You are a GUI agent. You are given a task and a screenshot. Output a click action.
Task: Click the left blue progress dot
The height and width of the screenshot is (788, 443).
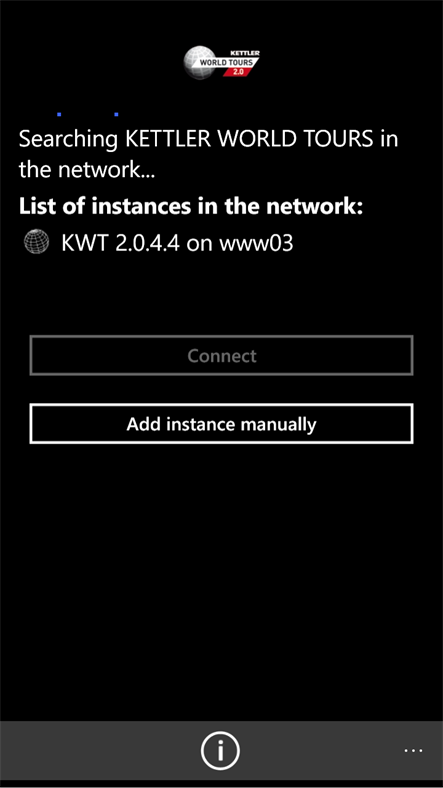(x=59, y=115)
